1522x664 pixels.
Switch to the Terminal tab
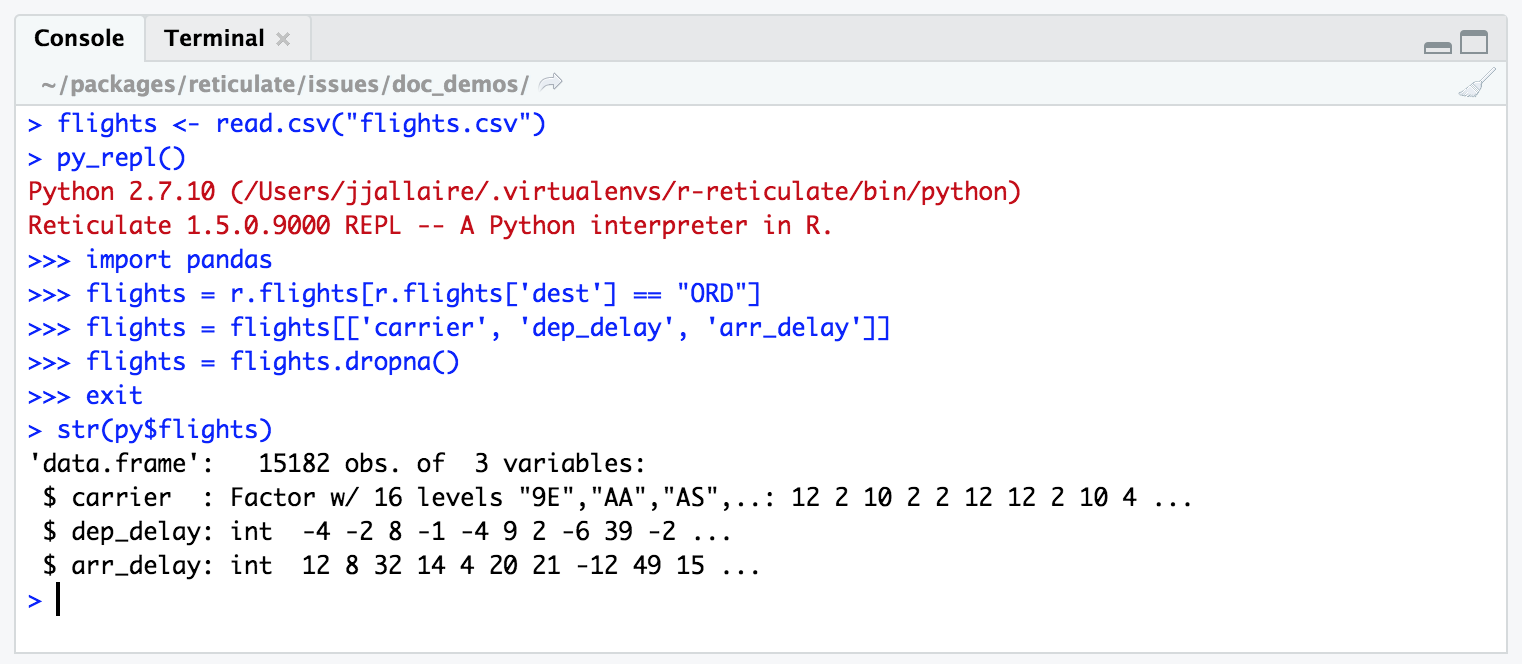point(214,39)
